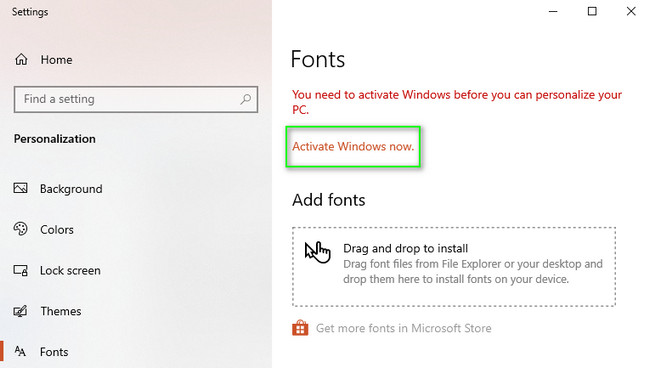
Task: Open the Home settings page
Action: point(56,60)
